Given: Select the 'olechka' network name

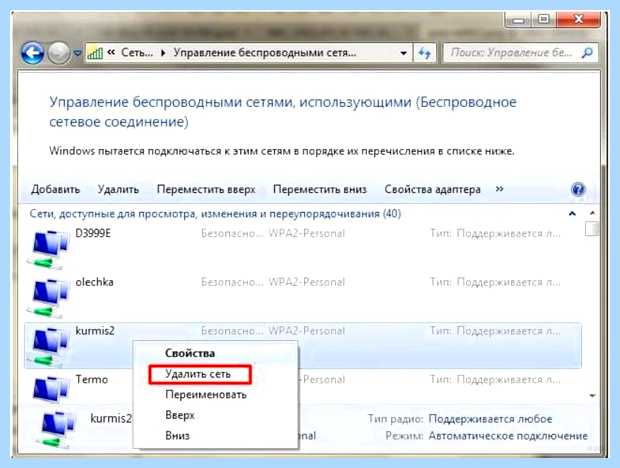Looking at the screenshot, I should 95,282.
